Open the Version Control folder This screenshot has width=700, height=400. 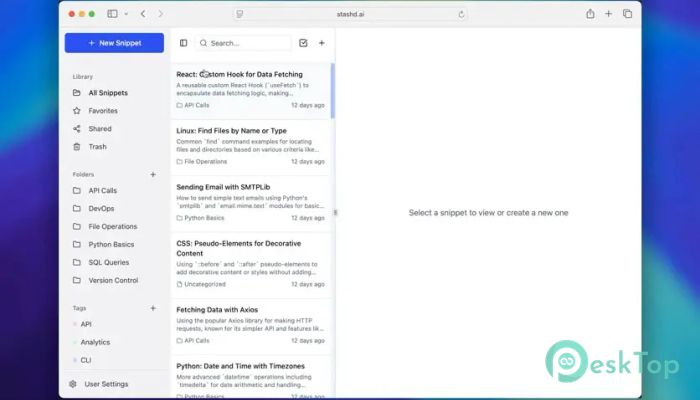point(114,280)
